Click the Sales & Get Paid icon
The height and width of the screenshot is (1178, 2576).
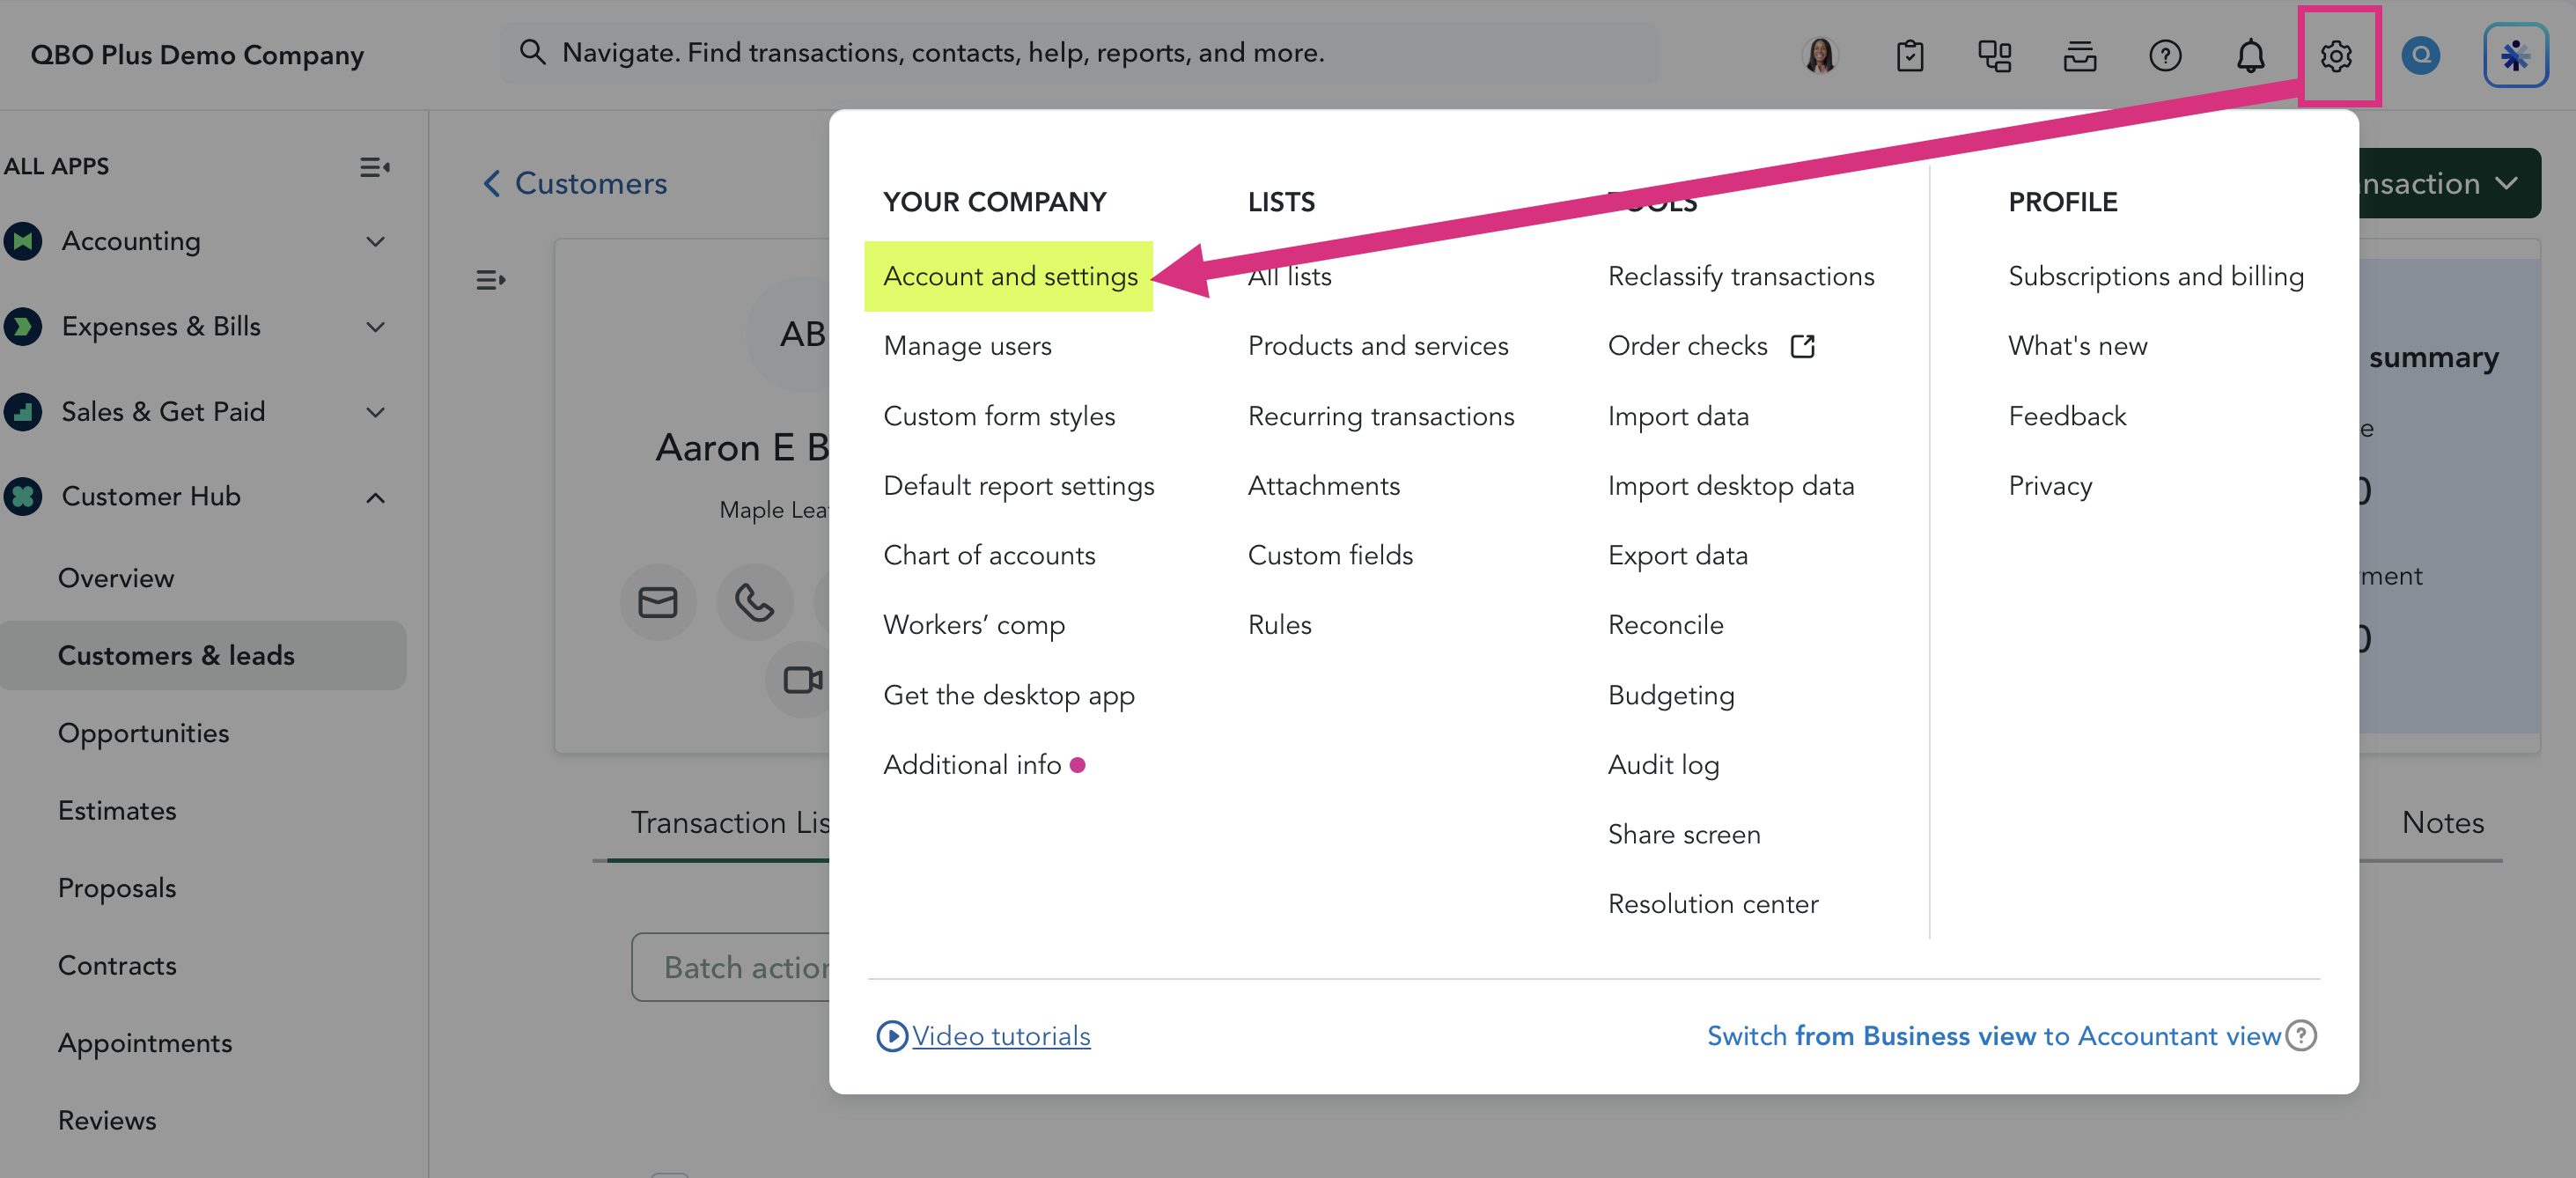[23, 411]
